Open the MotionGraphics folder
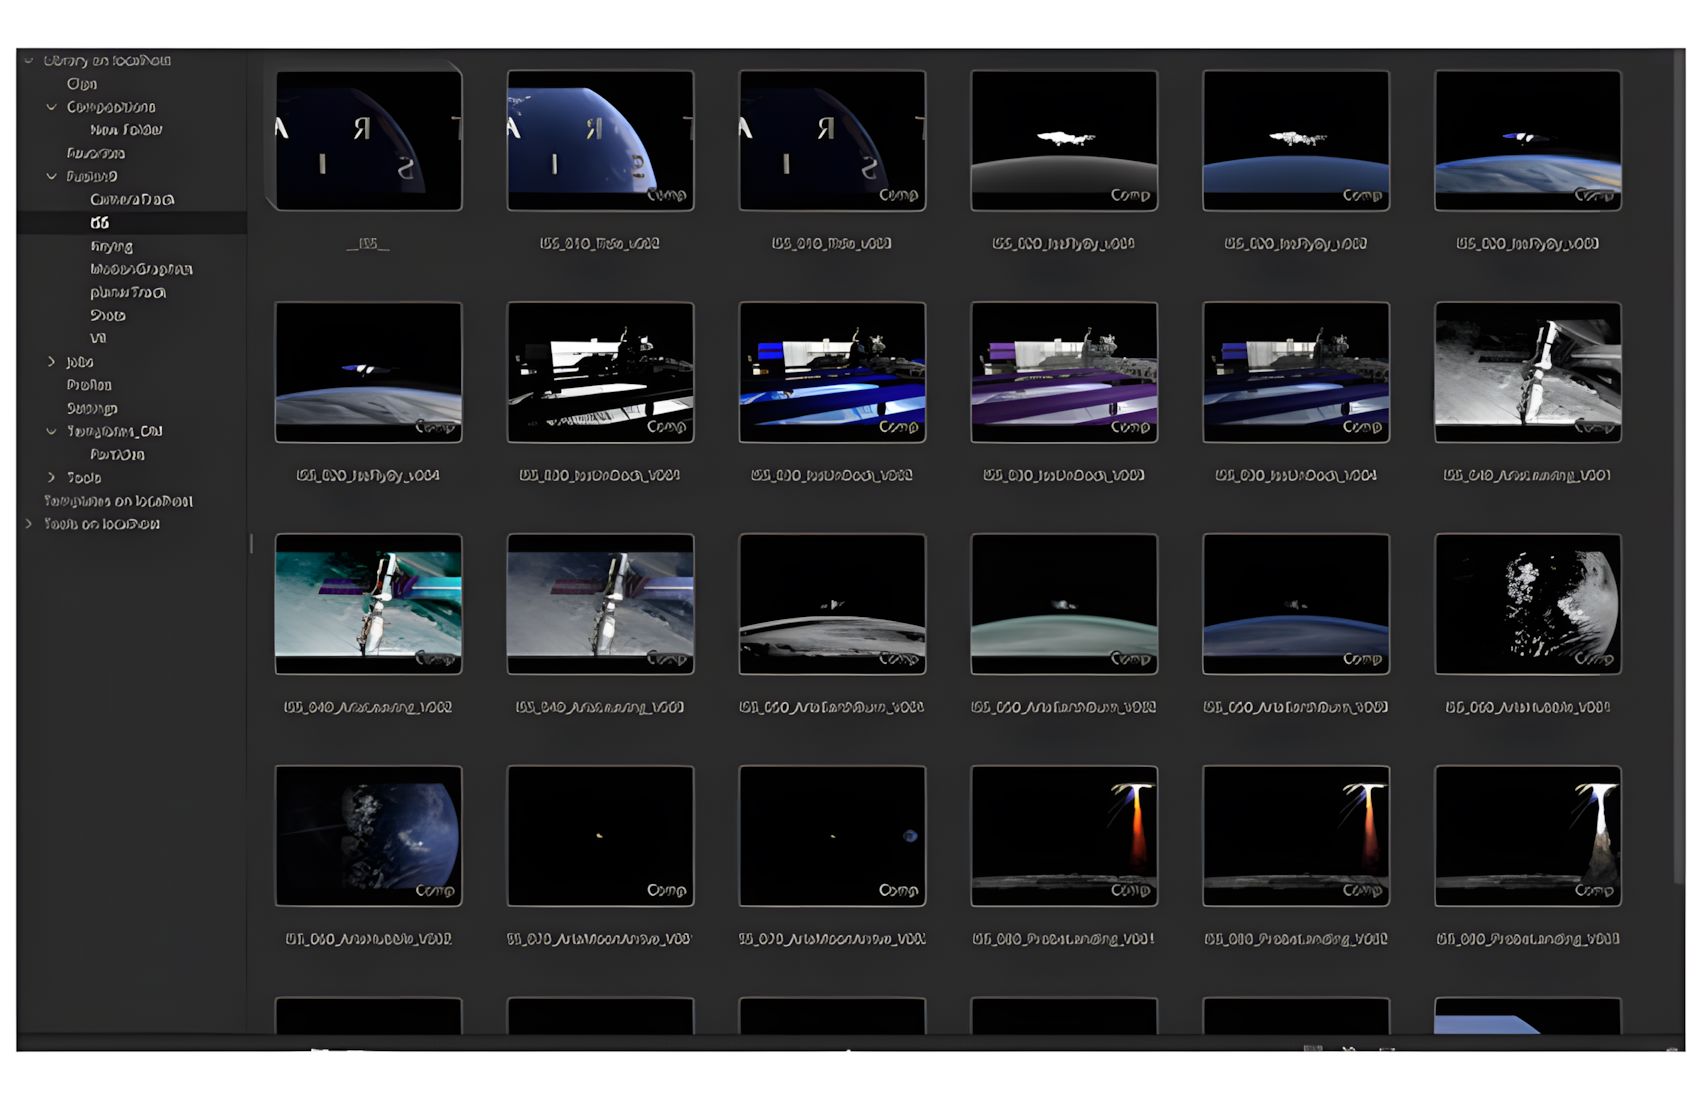1700x1100 pixels. pyautogui.click(x=141, y=269)
